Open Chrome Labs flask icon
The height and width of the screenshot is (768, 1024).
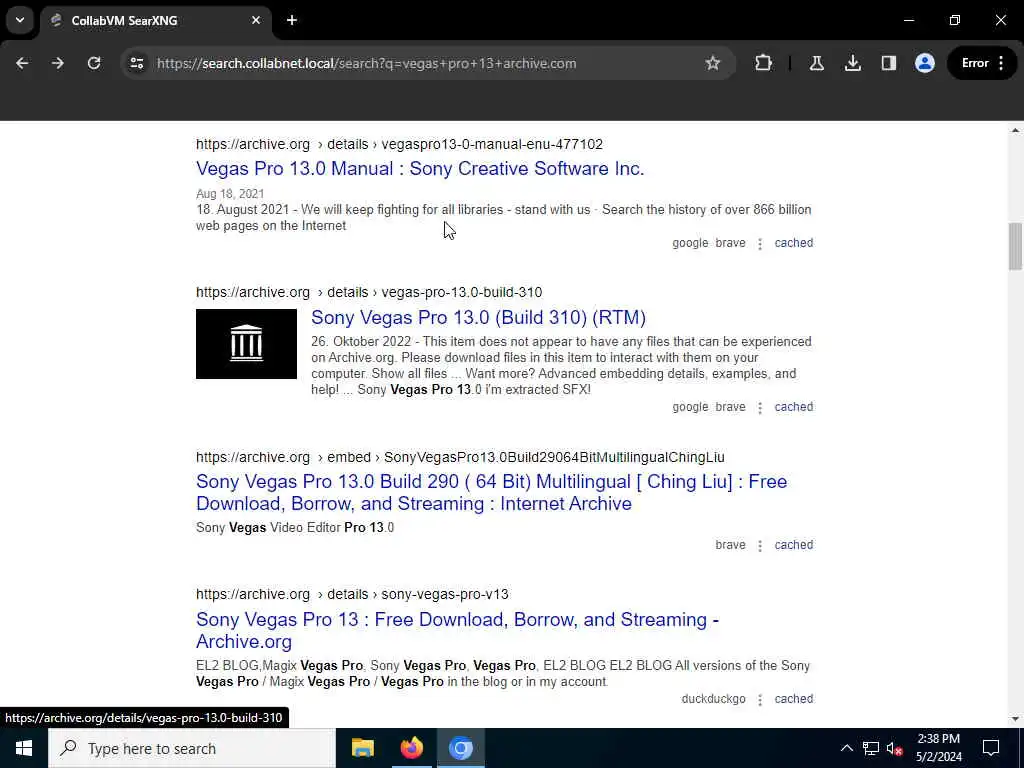816,63
